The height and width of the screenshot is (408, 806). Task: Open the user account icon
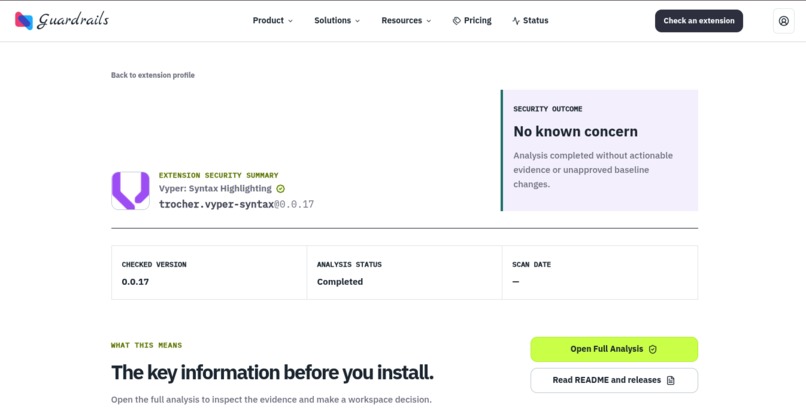point(783,21)
